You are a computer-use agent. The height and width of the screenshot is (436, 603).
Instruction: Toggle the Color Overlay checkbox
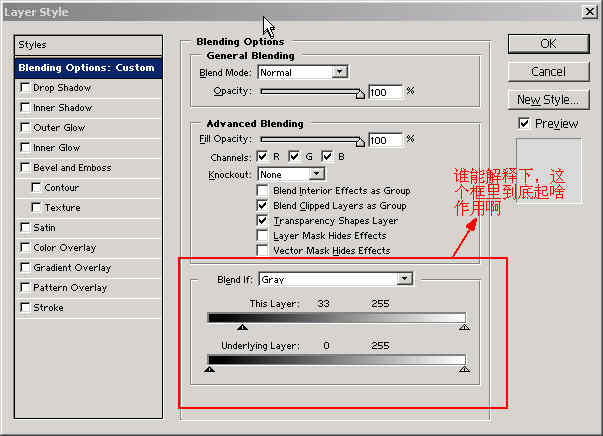[x=25, y=248]
